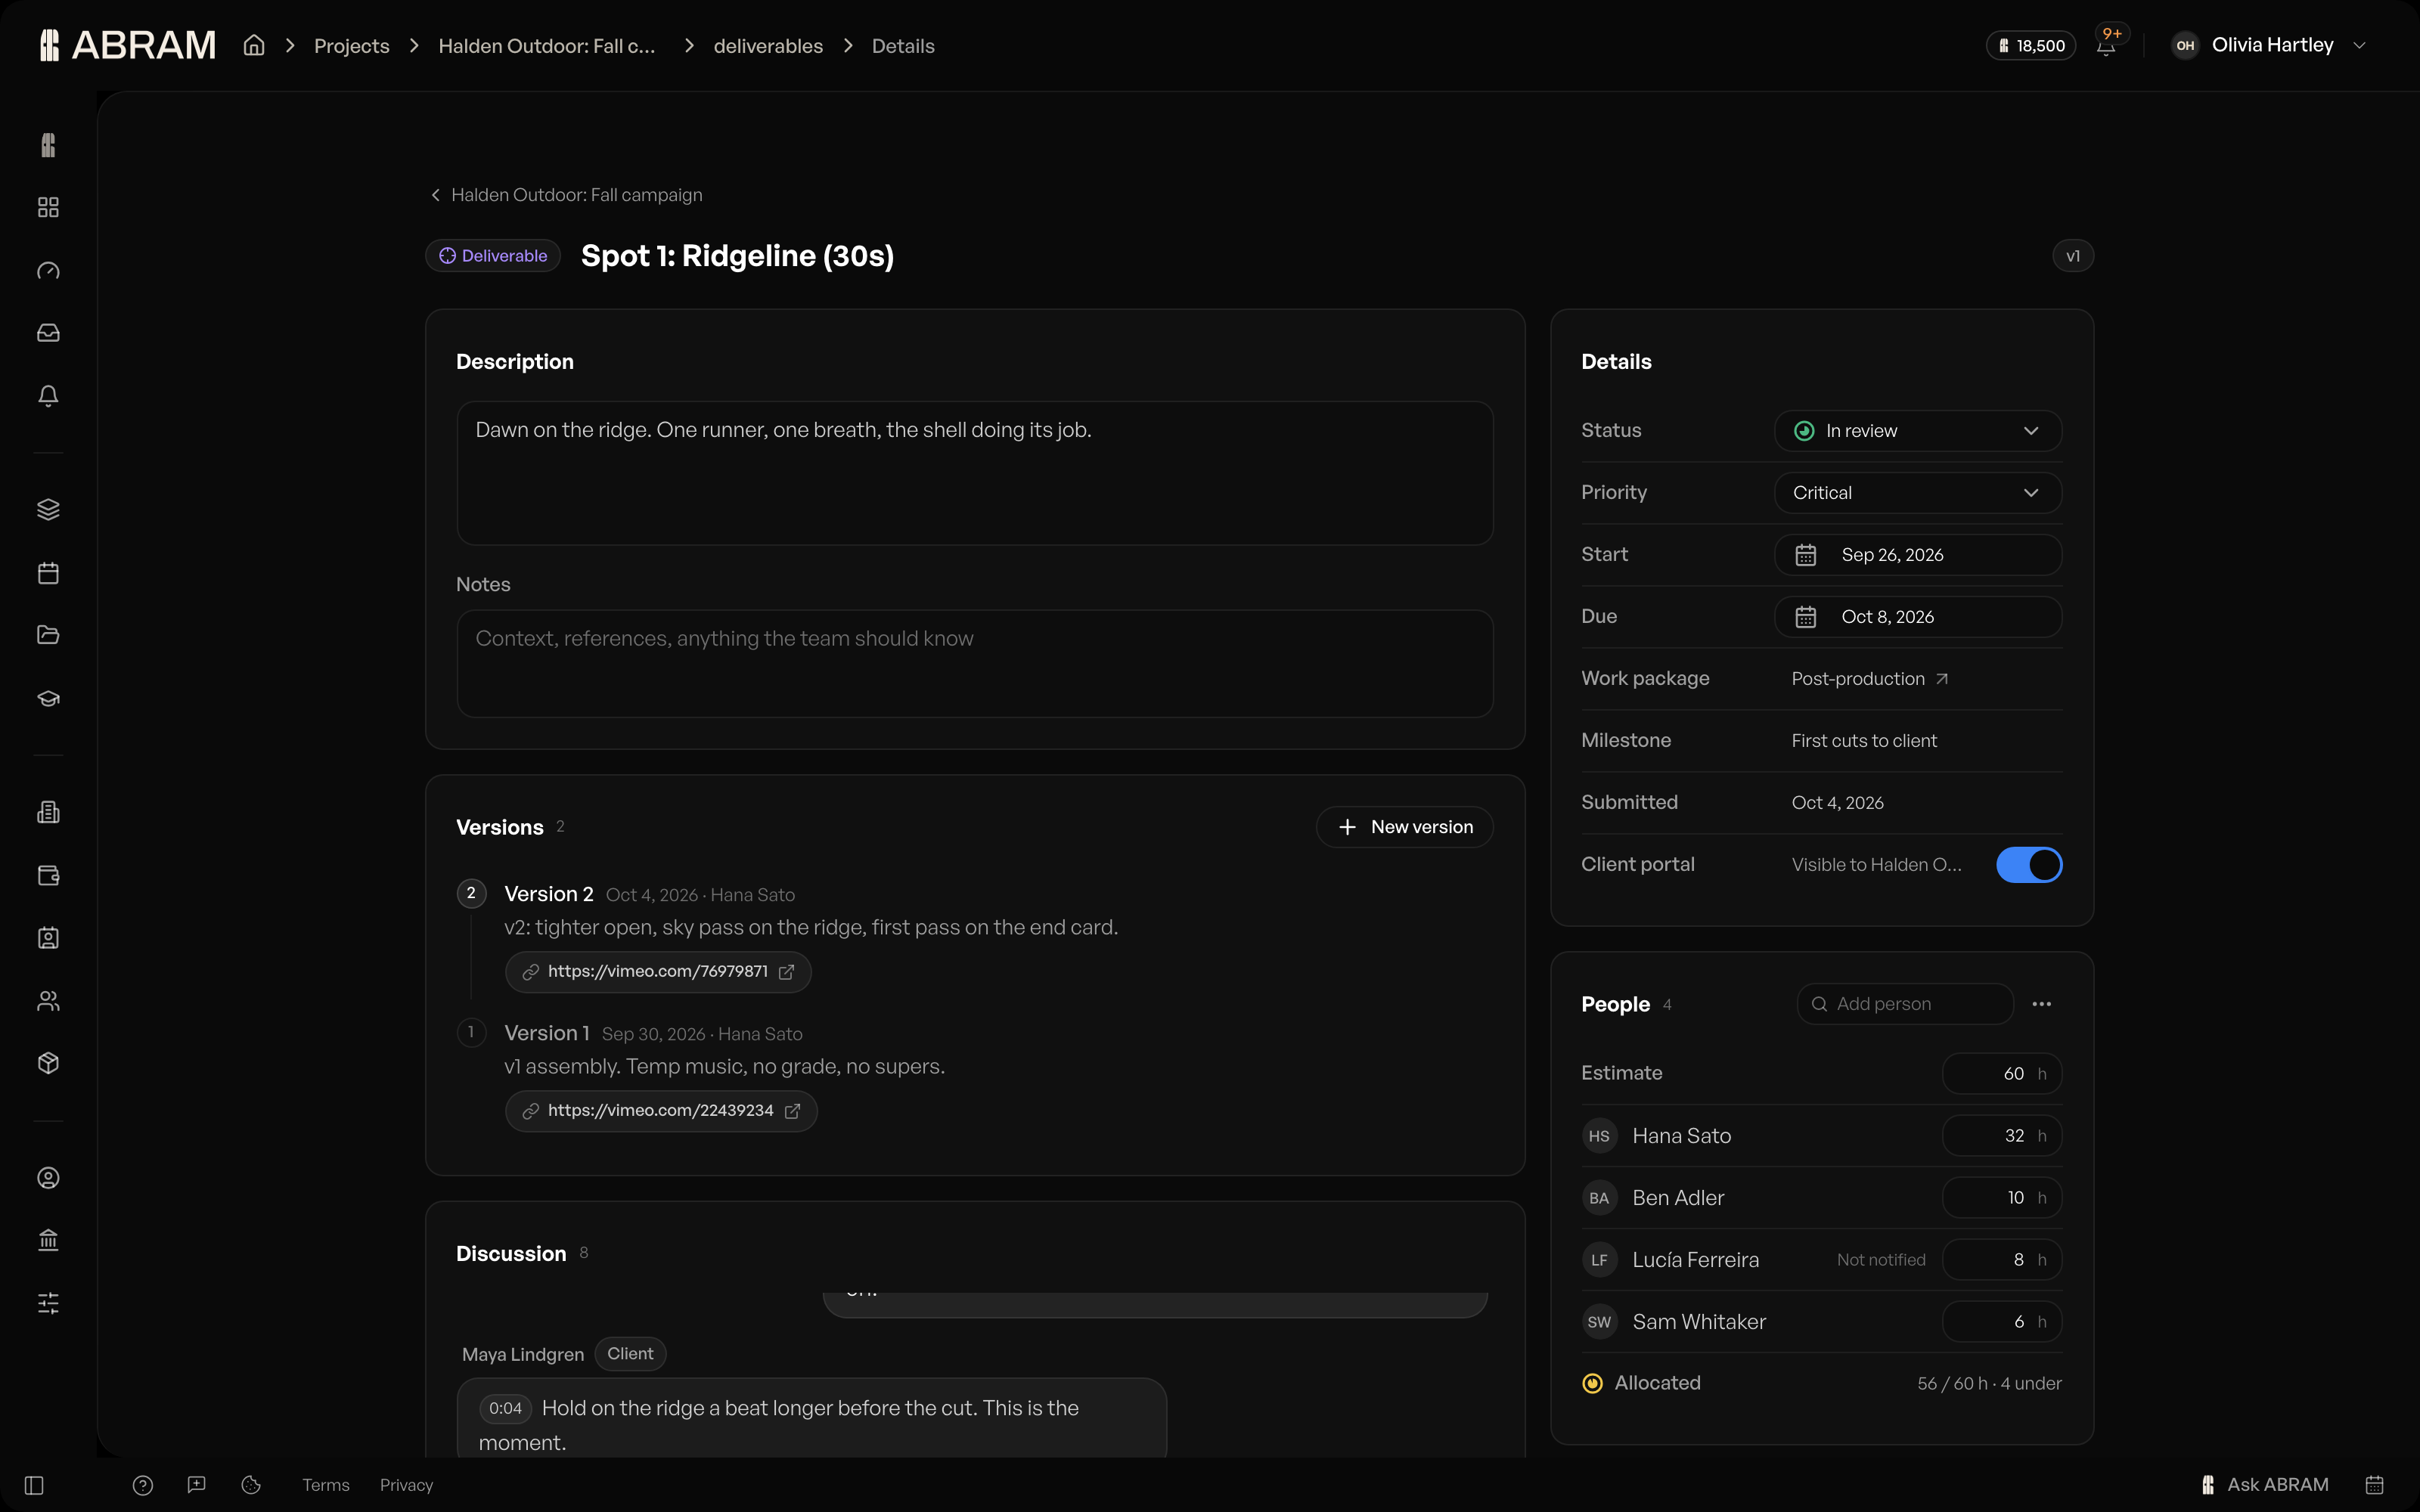Open the help question mark icon

[143, 1485]
